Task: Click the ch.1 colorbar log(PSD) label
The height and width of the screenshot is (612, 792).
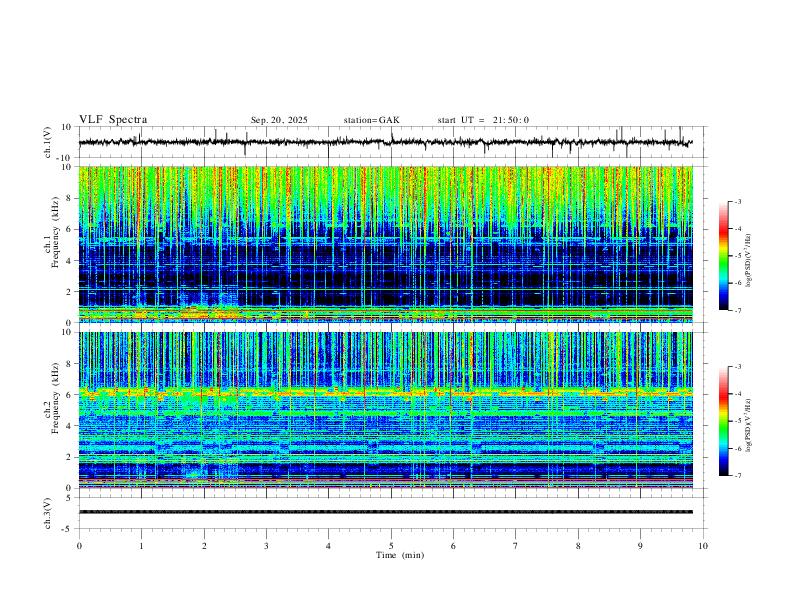Action: tap(749, 261)
